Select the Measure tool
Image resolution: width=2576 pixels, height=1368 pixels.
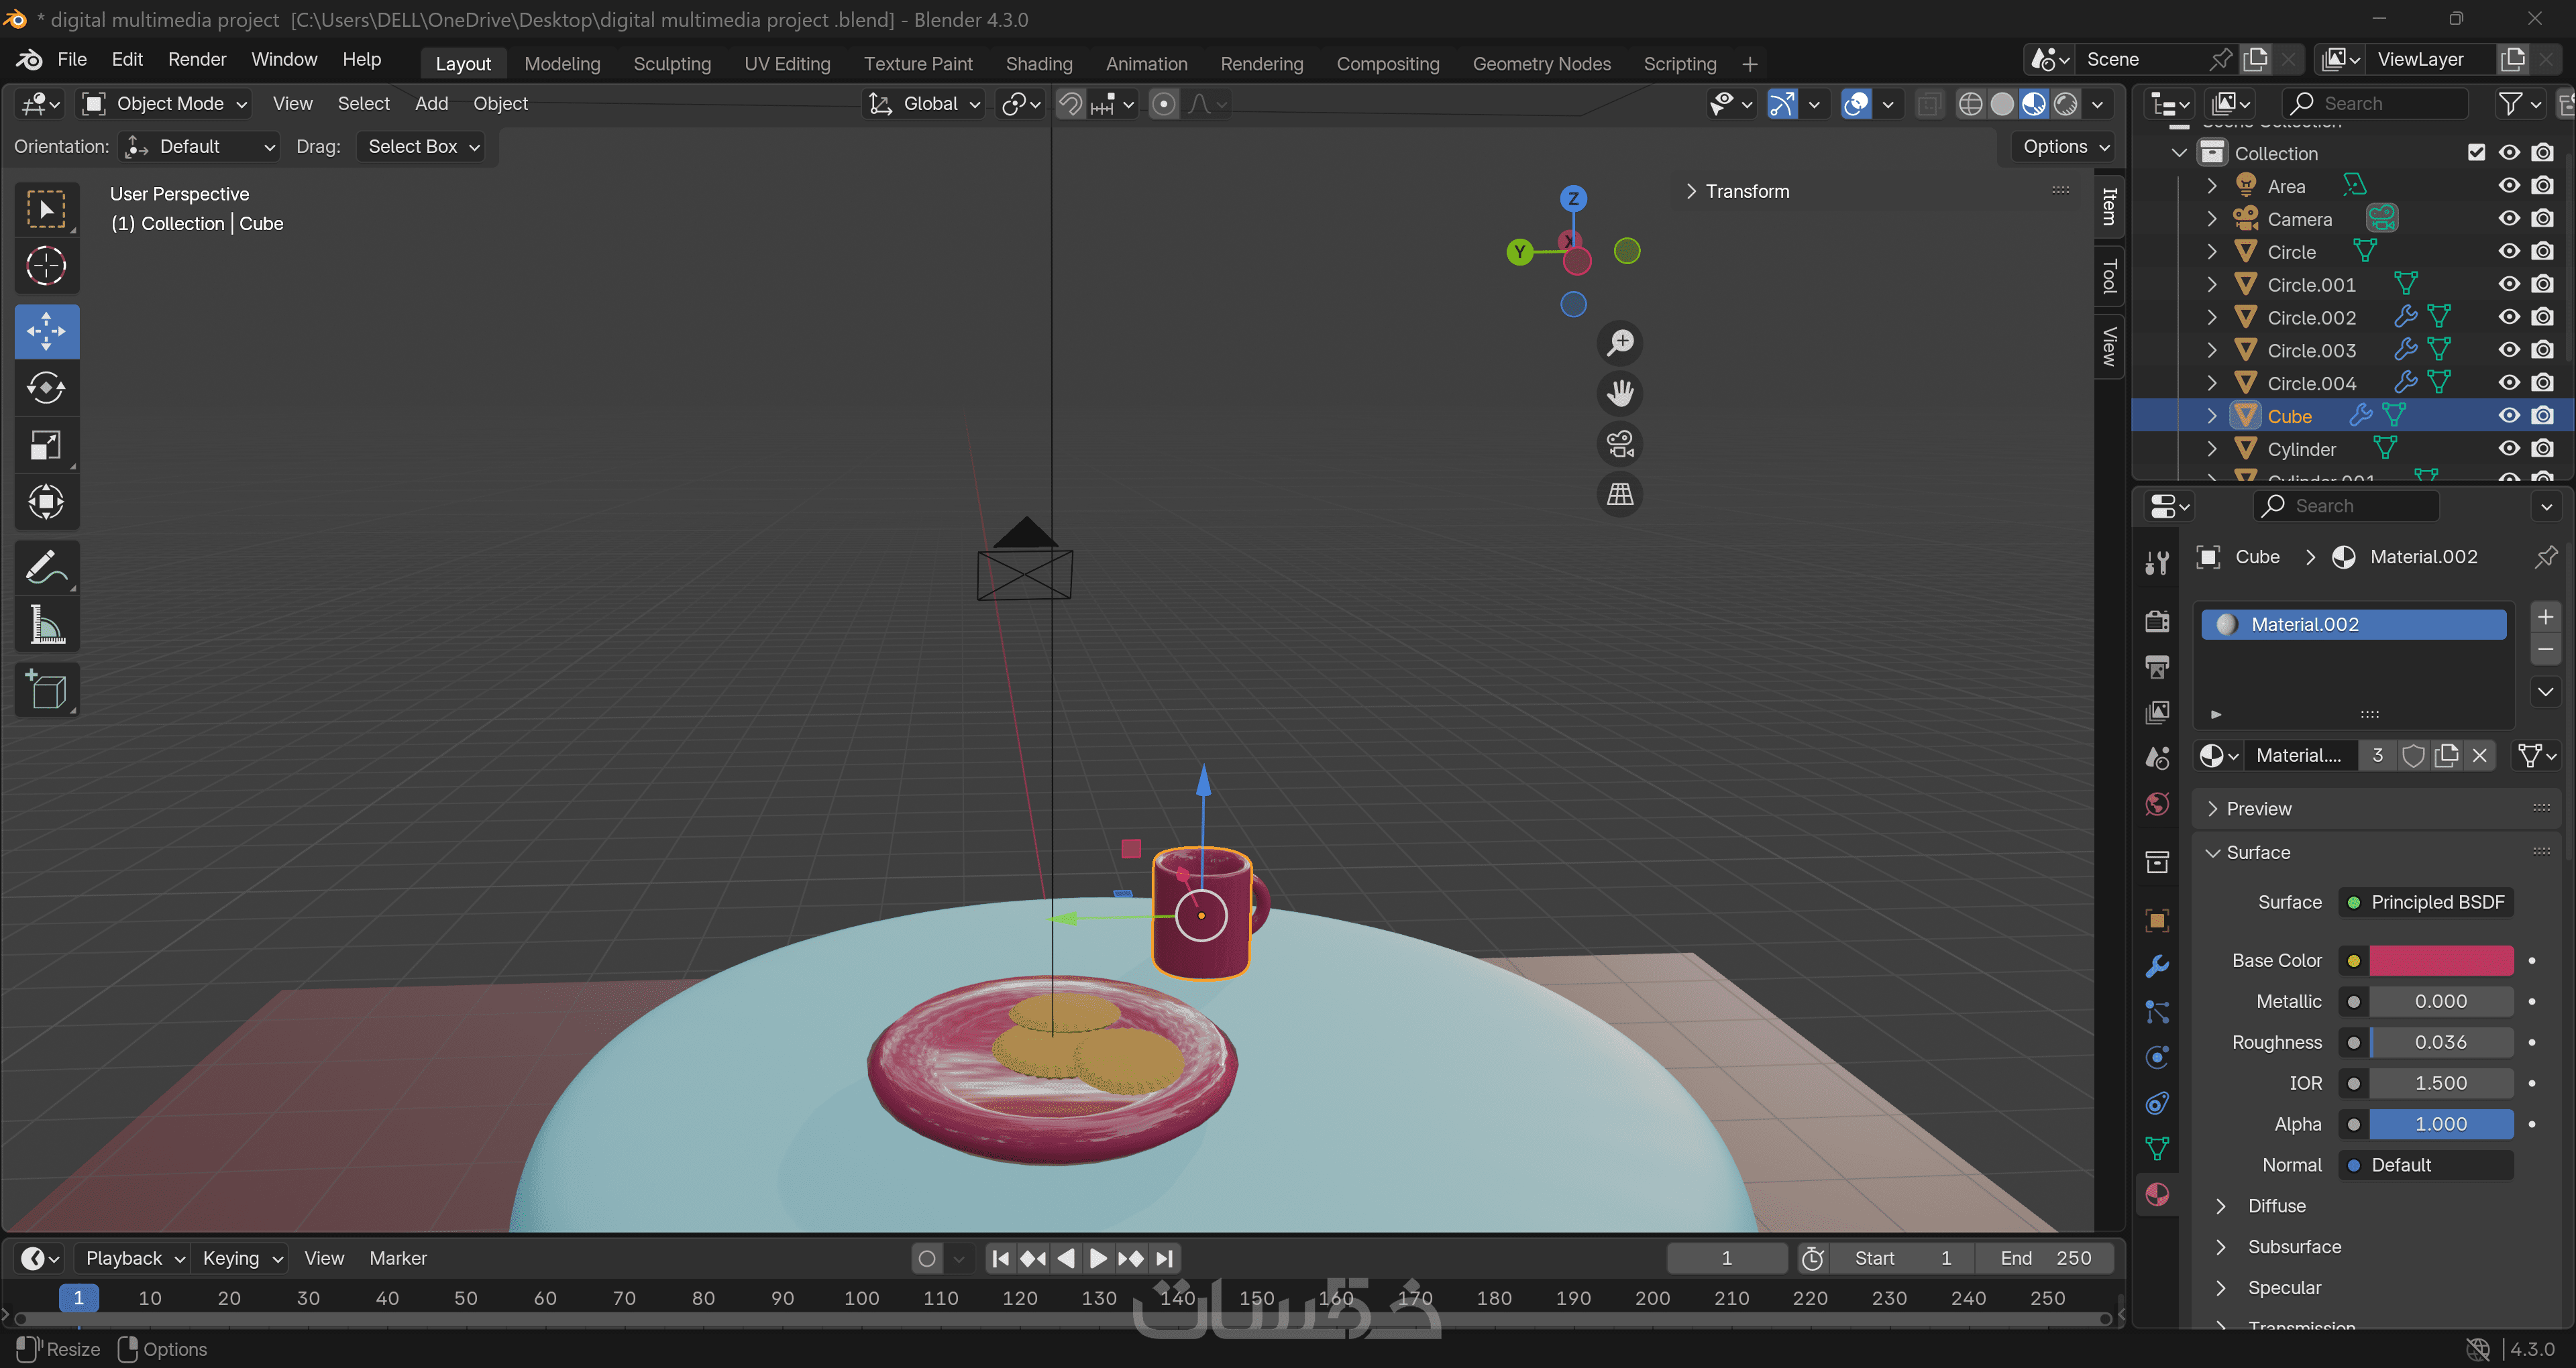coord(46,626)
